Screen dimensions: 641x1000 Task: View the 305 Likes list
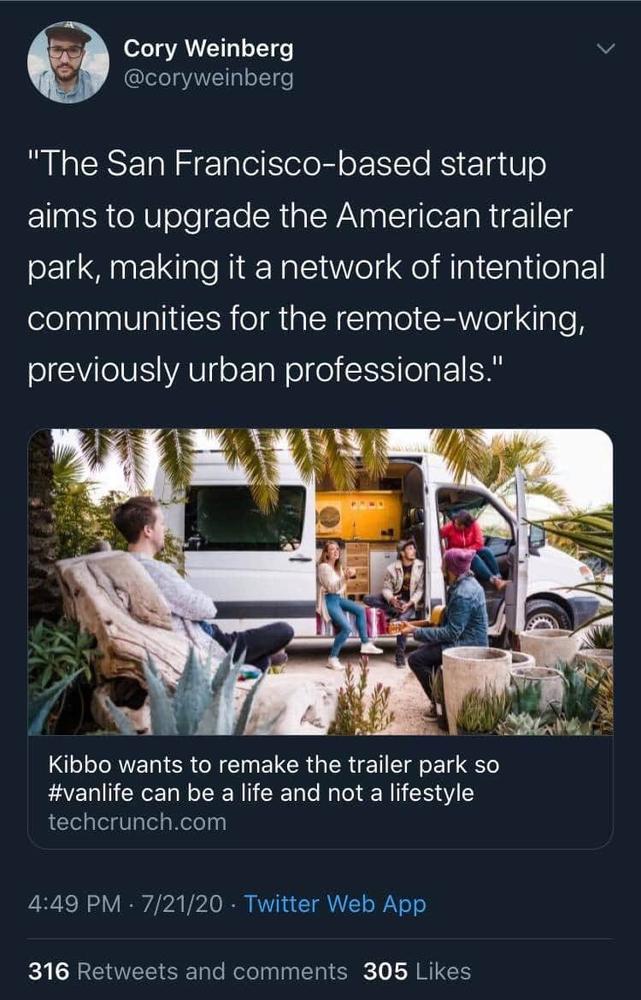coord(417,971)
